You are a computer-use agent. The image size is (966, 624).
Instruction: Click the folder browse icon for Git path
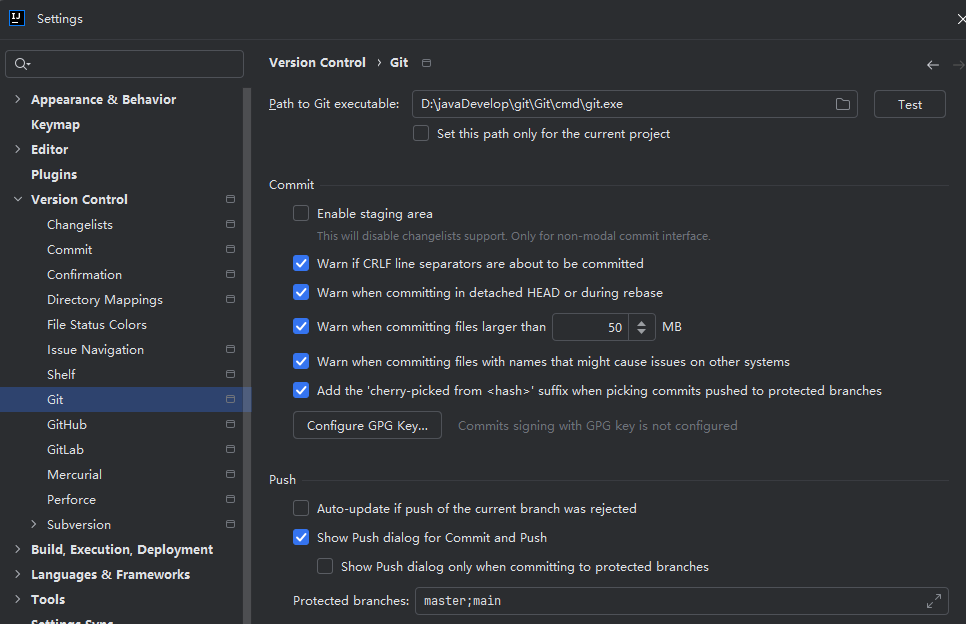click(x=842, y=104)
